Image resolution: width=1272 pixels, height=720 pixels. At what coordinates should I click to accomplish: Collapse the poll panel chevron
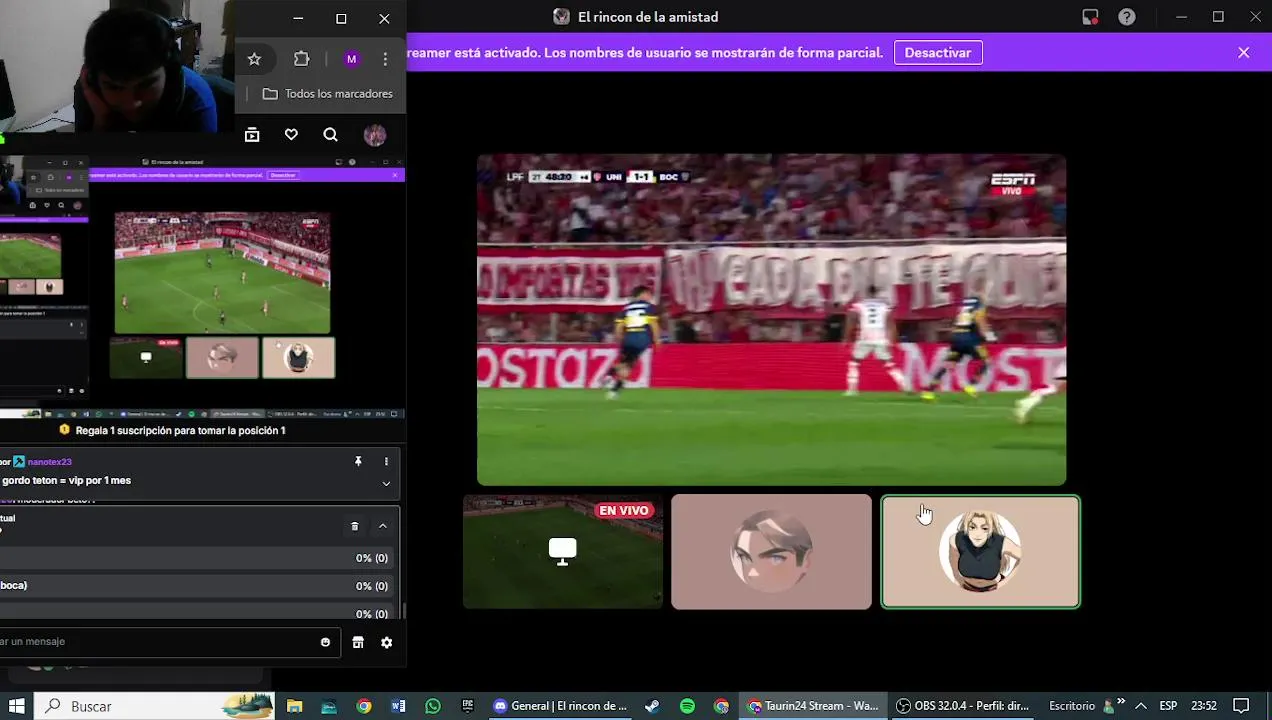pyautogui.click(x=382, y=526)
